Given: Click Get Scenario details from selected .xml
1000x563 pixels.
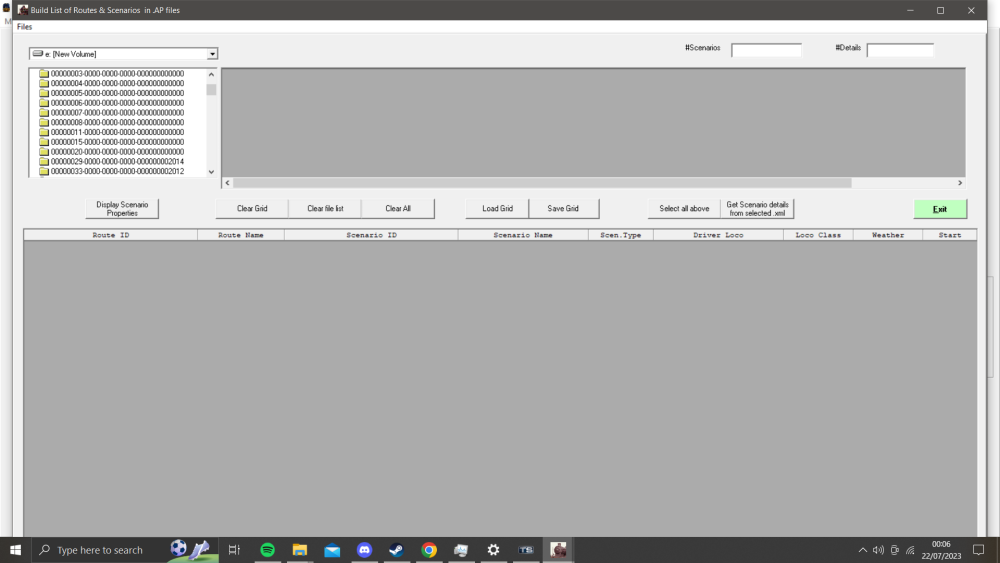Looking at the screenshot, I should point(757,208).
